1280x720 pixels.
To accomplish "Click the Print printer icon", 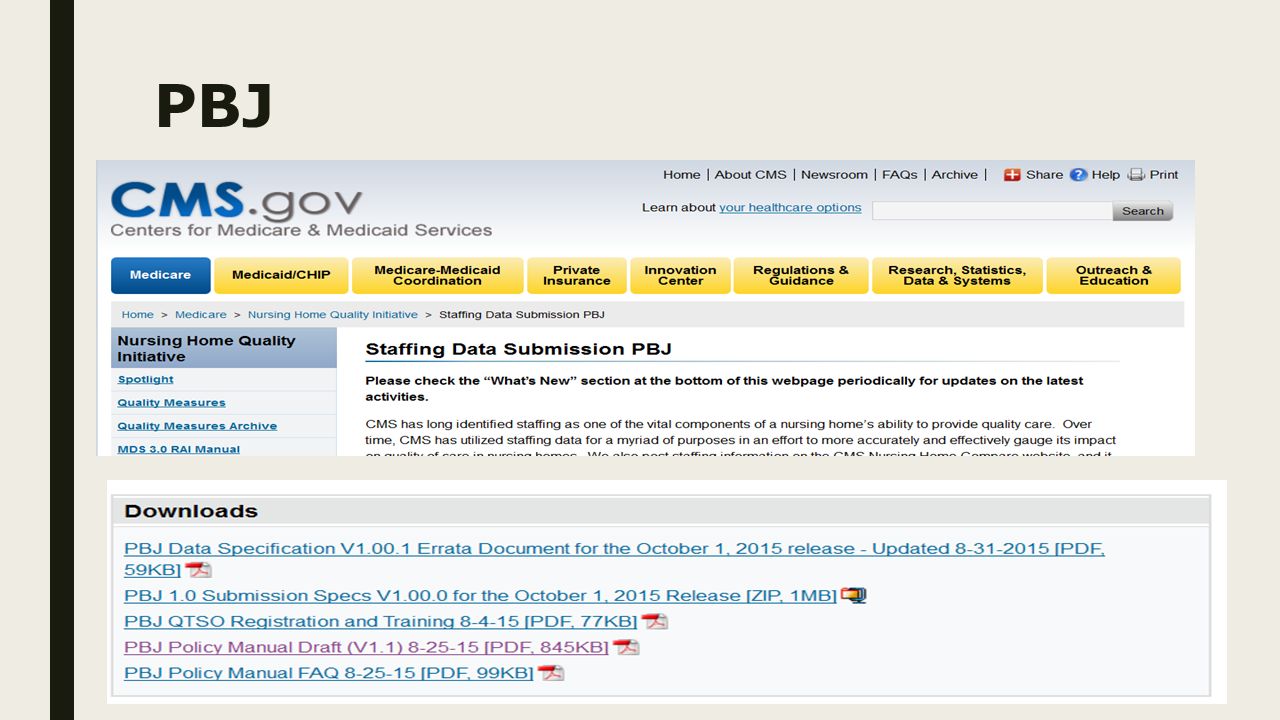I will click(x=1136, y=174).
